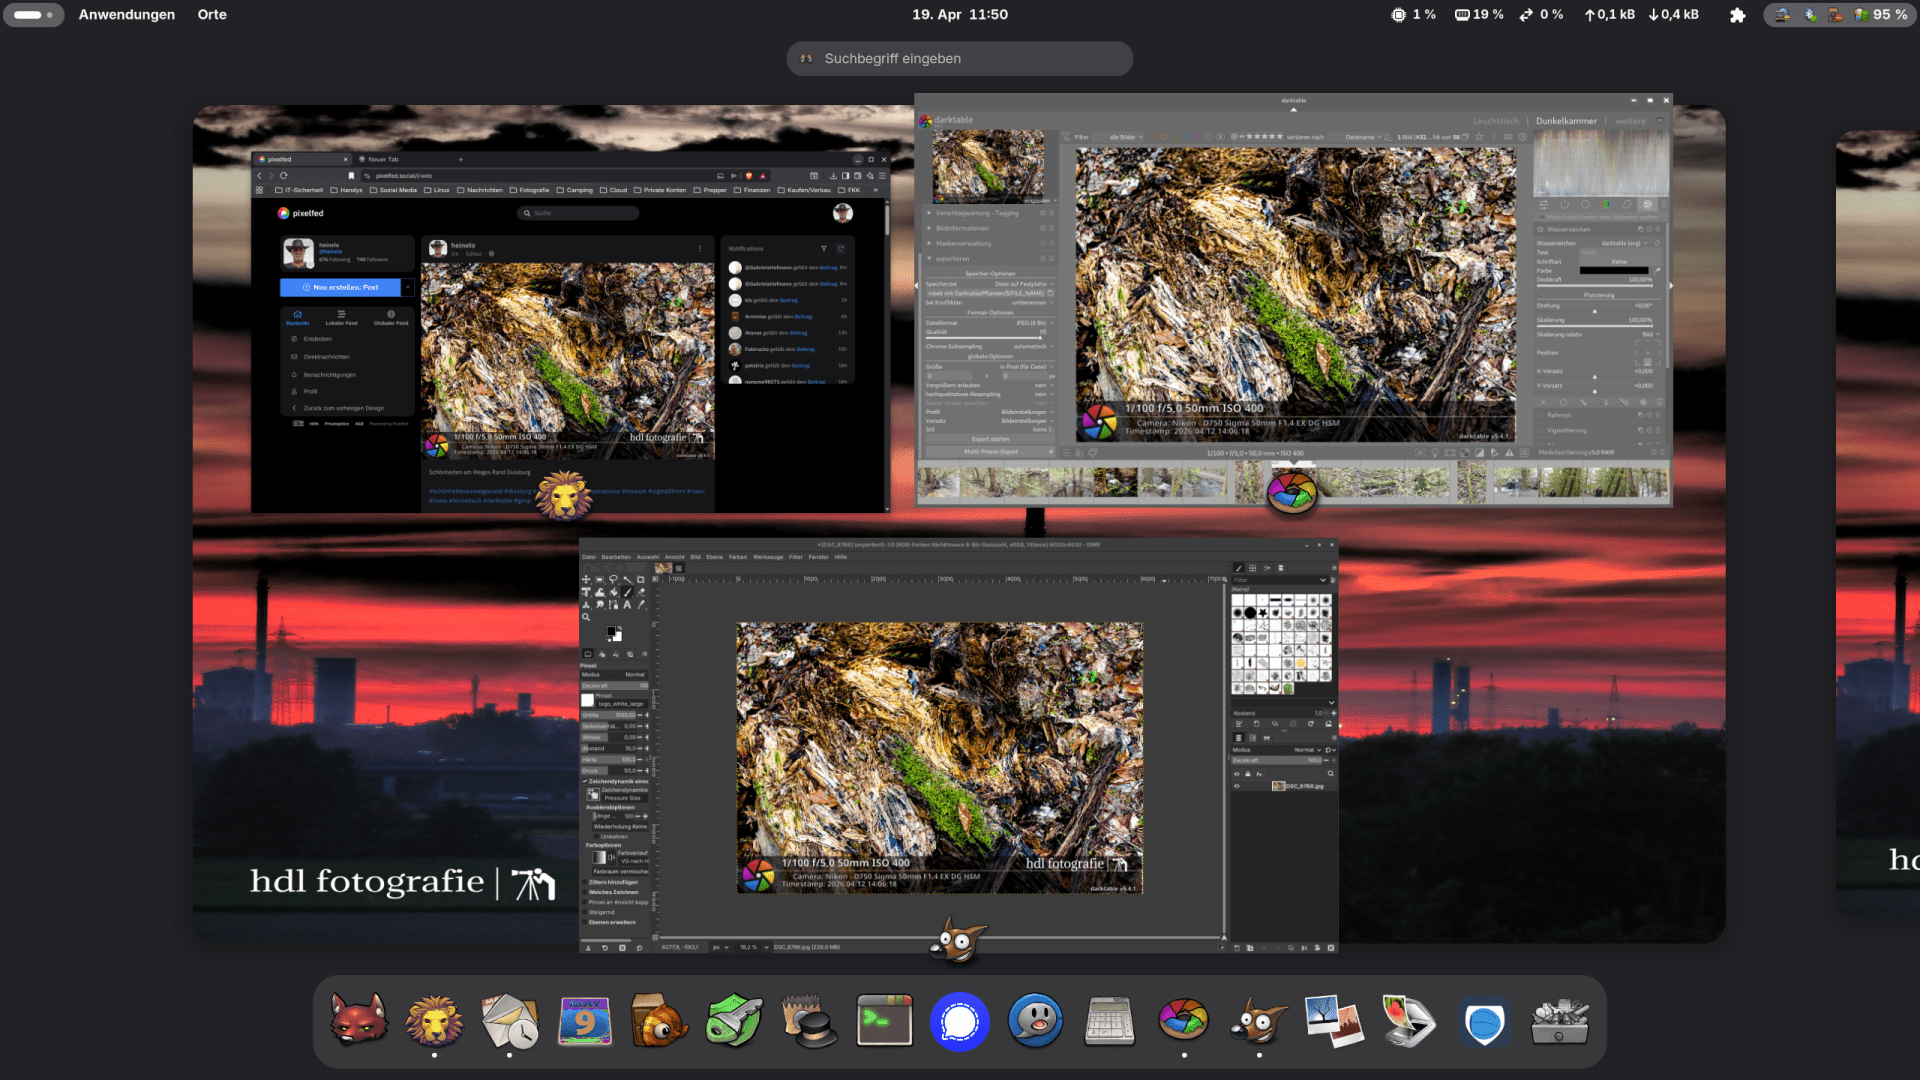Image resolution: width=1920 pixels, height=1080 pixels.
Task: Select the Text tool in GIMP toolbox
Action: [627, 605]
